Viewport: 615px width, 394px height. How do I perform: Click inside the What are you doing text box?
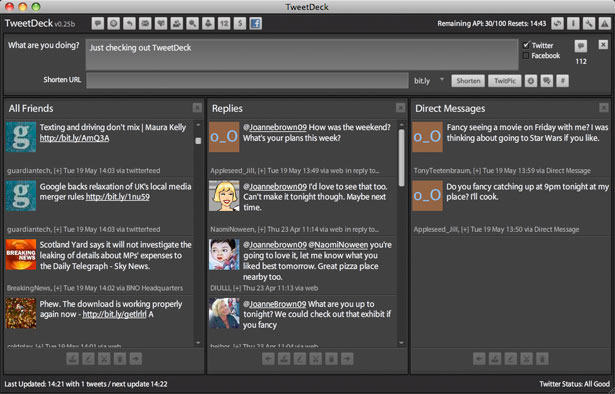point(302,54)
